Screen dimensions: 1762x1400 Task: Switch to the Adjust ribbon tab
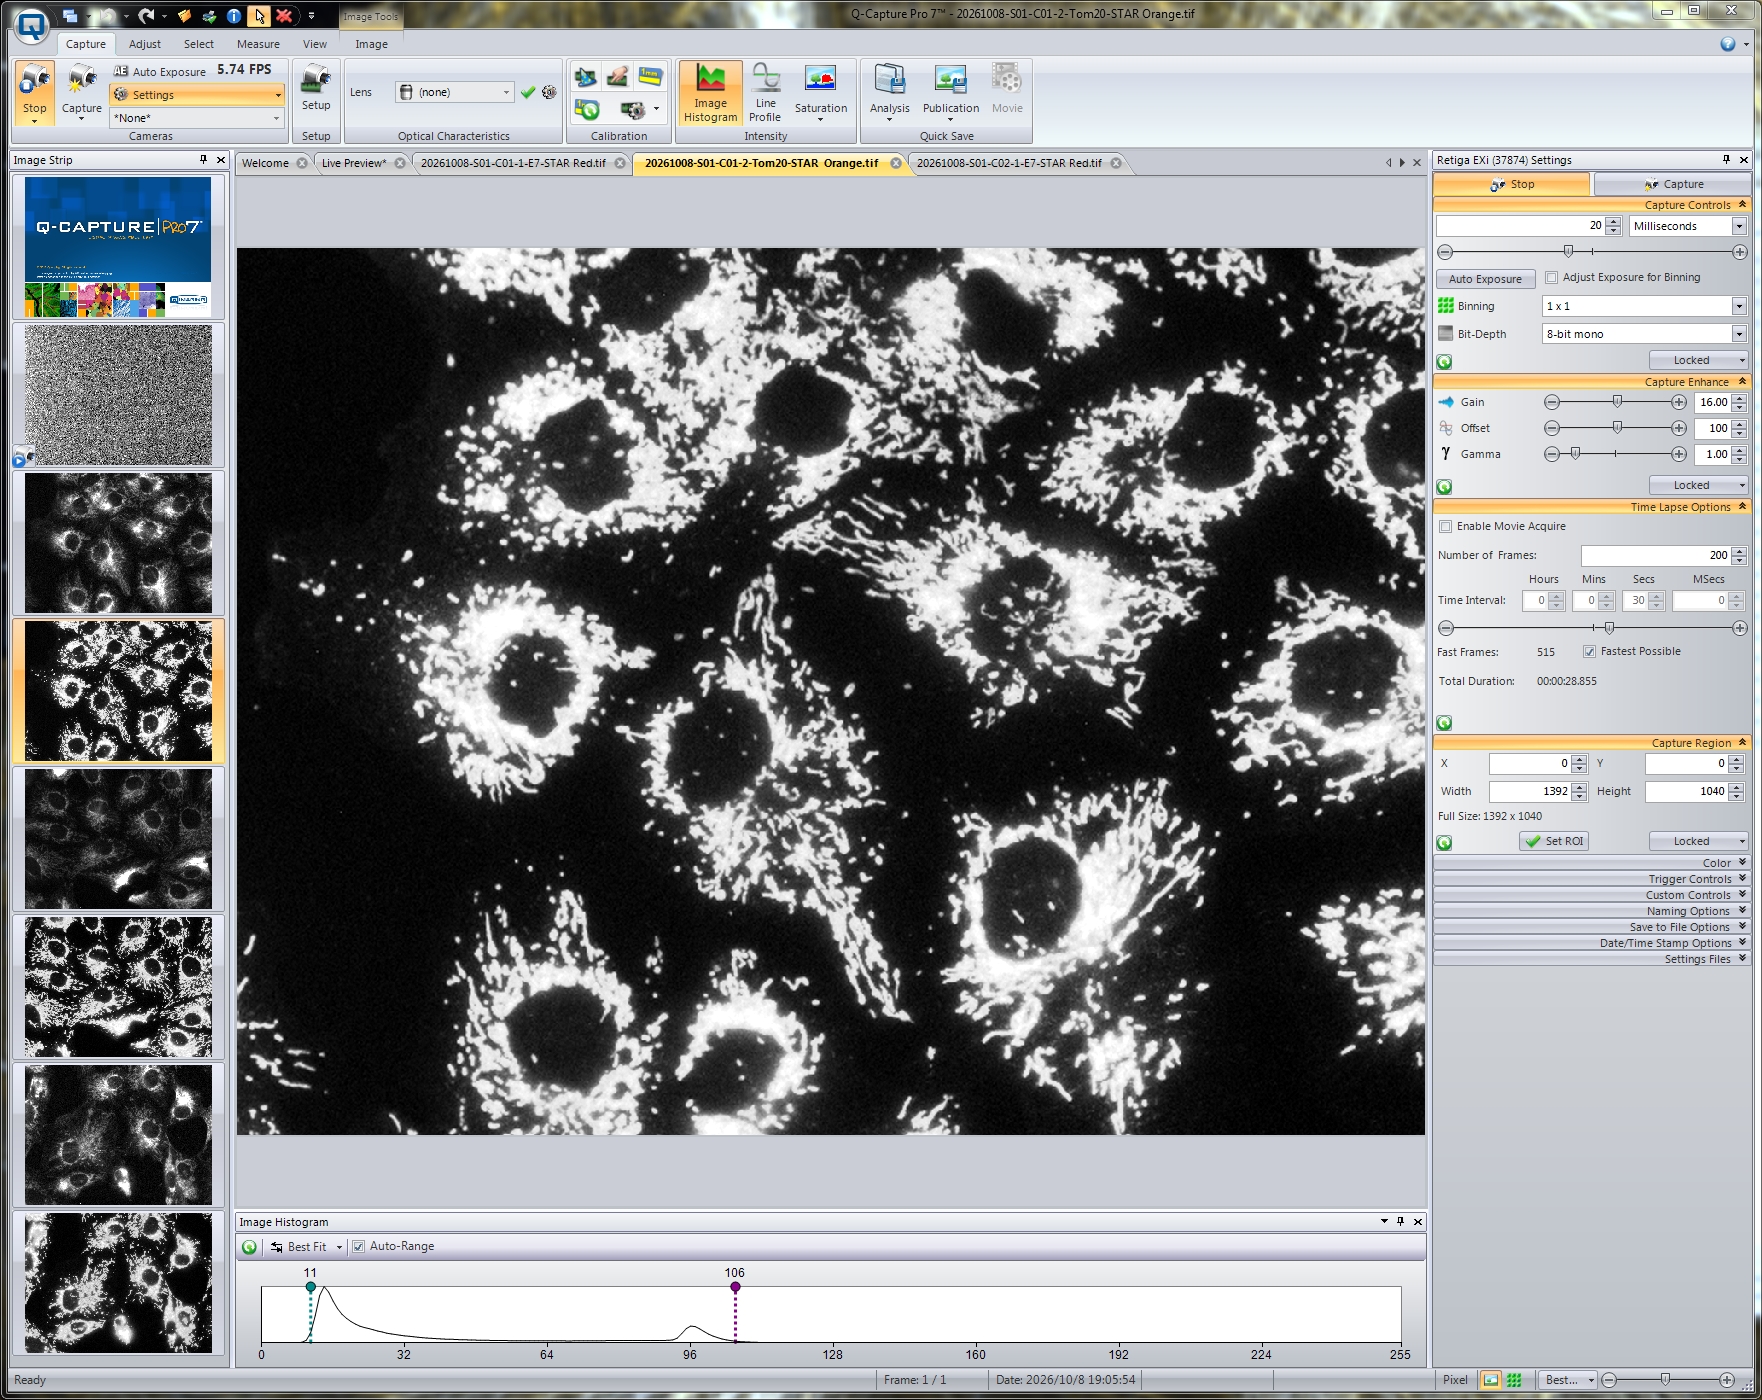coord(145,44)
